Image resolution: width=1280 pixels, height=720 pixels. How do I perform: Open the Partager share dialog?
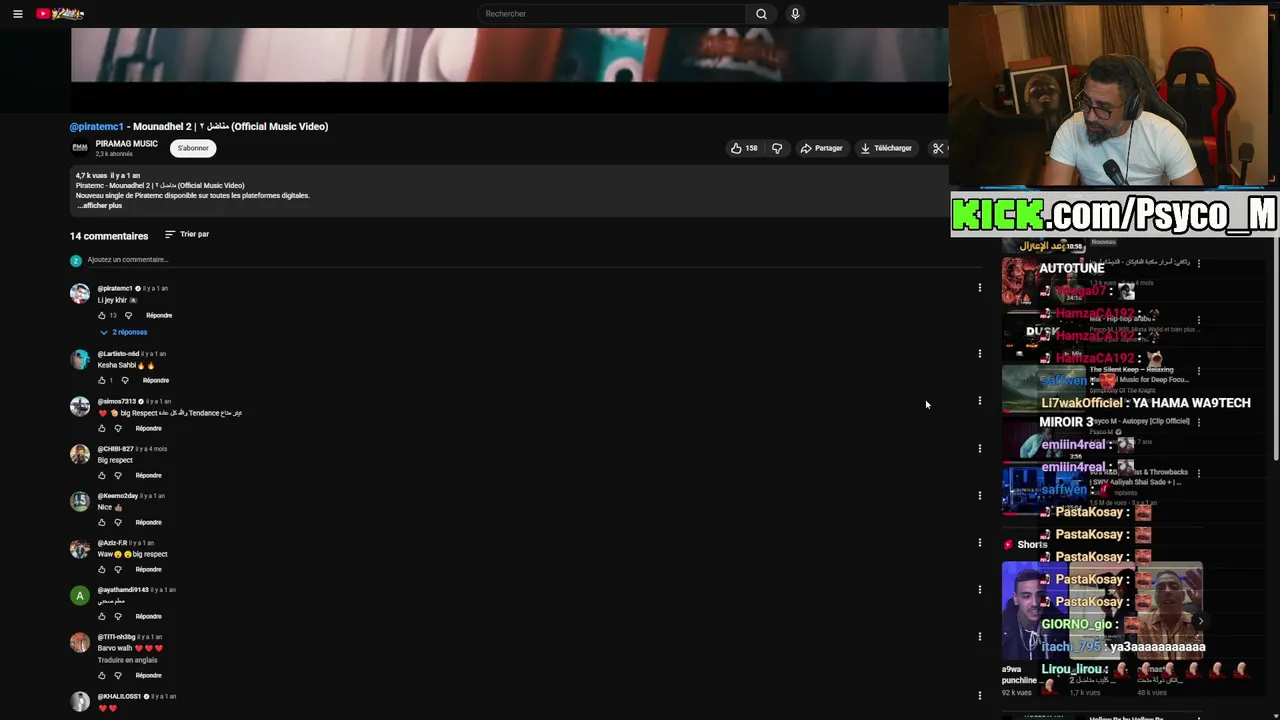tap(821, 148)
